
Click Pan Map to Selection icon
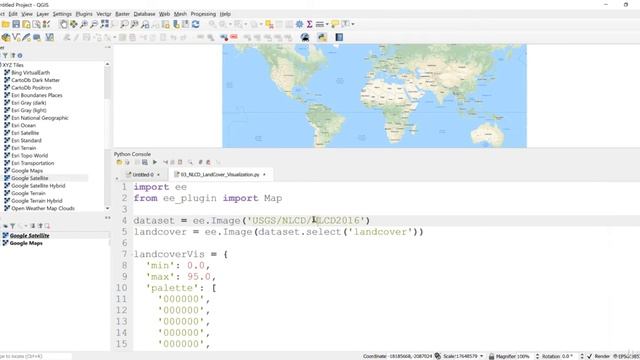(x=74, y=24)
